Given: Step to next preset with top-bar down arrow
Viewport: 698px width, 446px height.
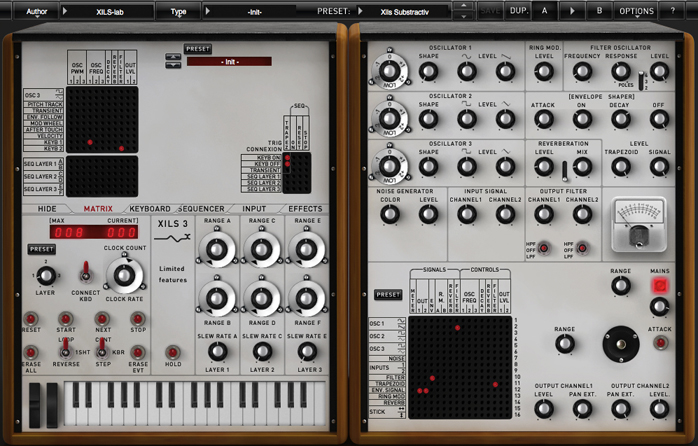Looking at the screenshot, I should point(463,16).
